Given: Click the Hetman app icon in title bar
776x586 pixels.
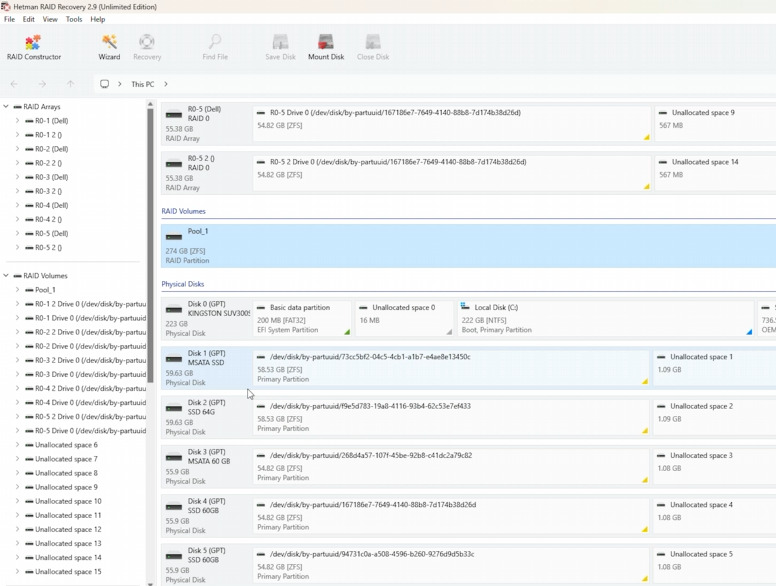Looking at the screenshot, I should pyautogui.click(x=5, y=6).
